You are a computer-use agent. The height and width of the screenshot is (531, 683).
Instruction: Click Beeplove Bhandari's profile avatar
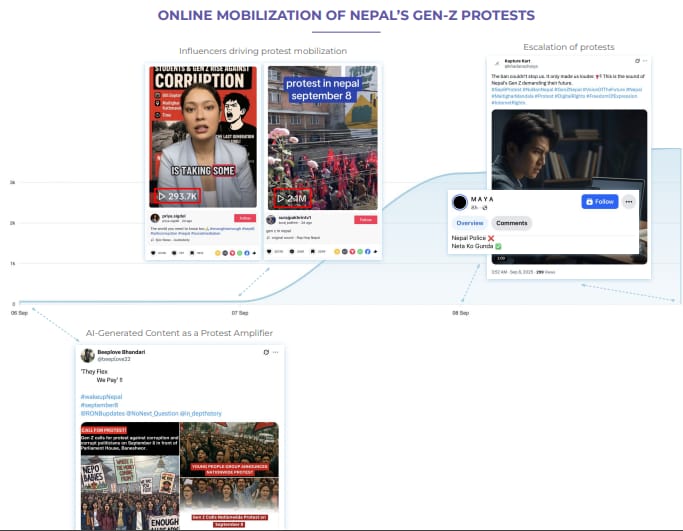(x=87, y=355)
